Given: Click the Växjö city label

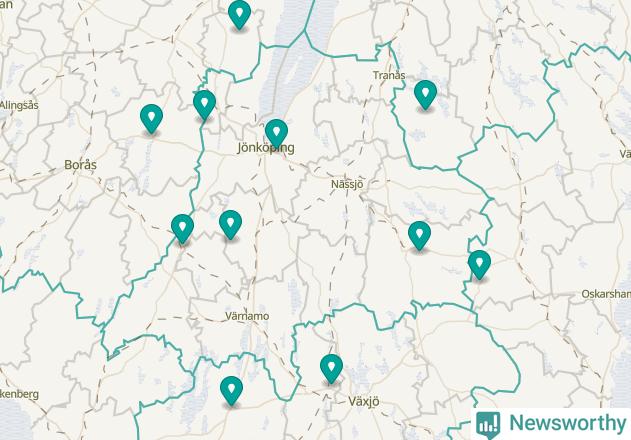Looking at the screenshot, I should [364, 401].
